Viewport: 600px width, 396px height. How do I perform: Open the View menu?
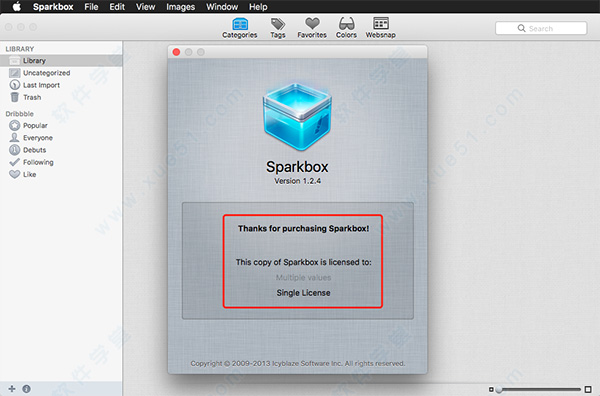point(145,7)
